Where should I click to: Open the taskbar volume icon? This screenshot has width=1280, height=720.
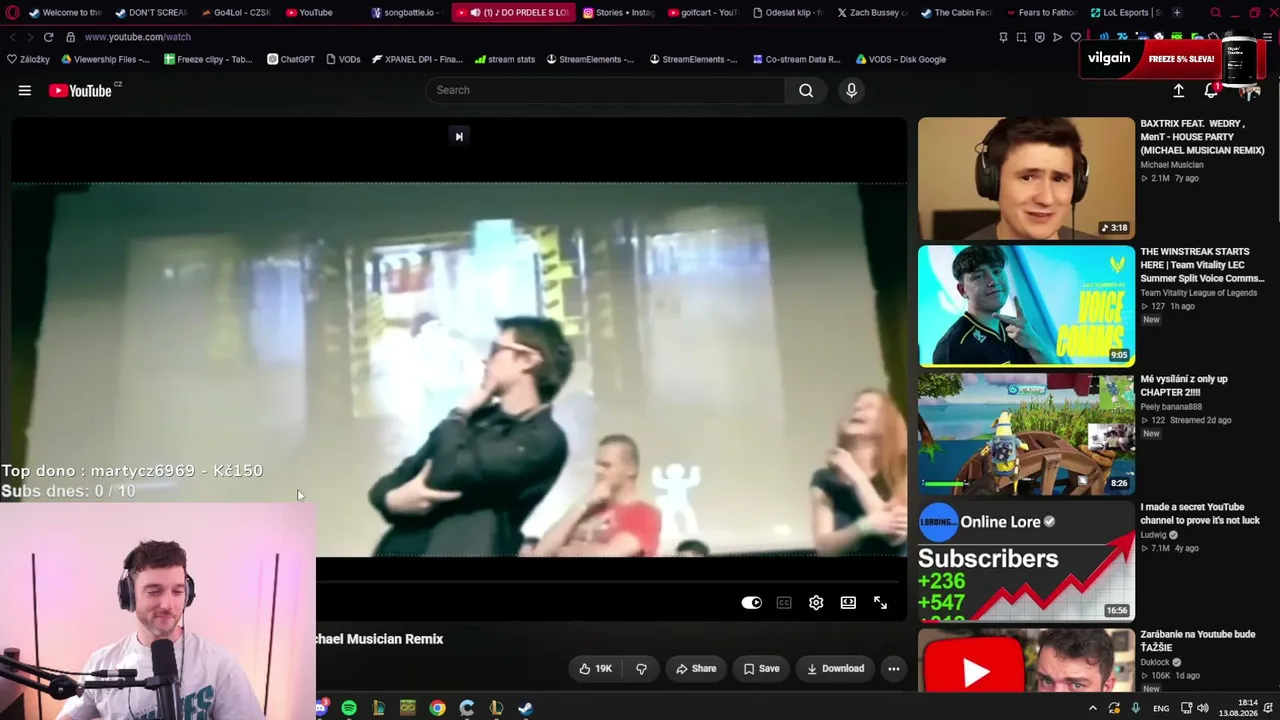[x=1203, y=708]
